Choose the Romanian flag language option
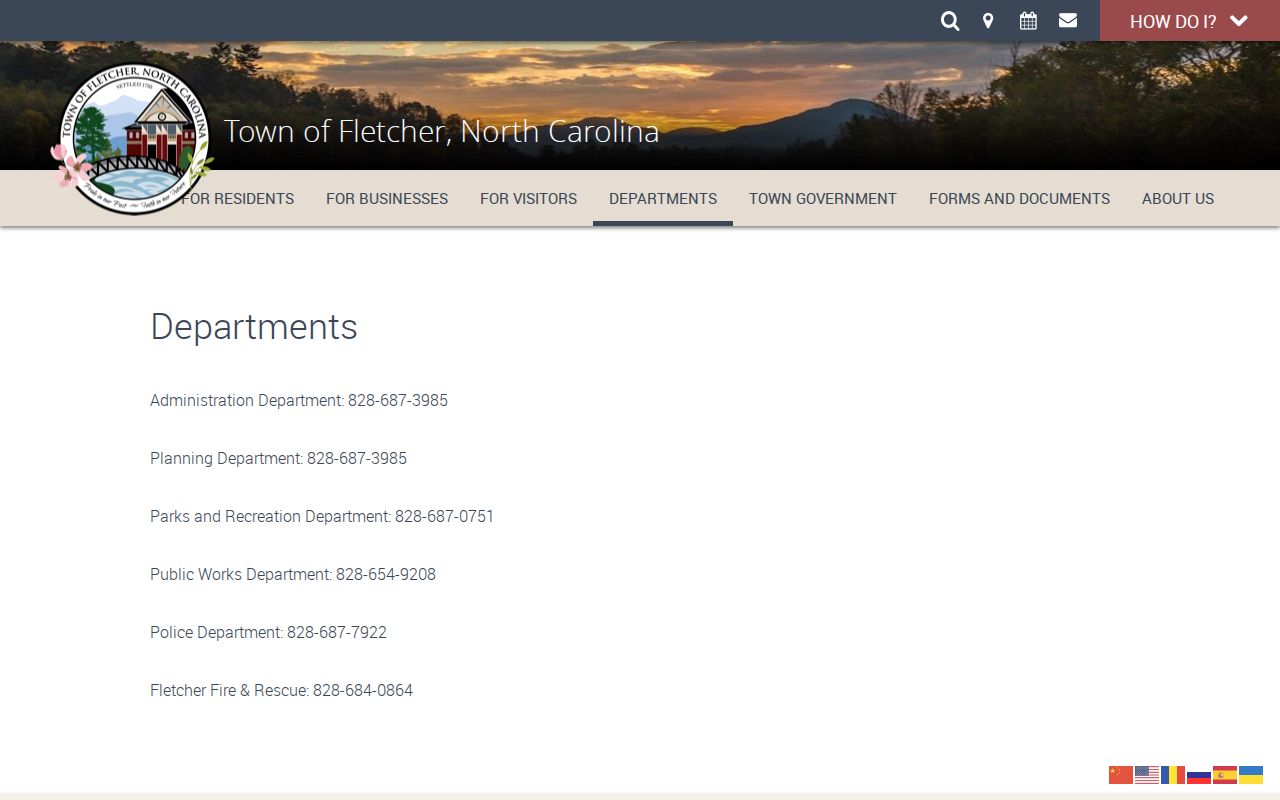1280x800 pixels. (x=1173, y=775)
